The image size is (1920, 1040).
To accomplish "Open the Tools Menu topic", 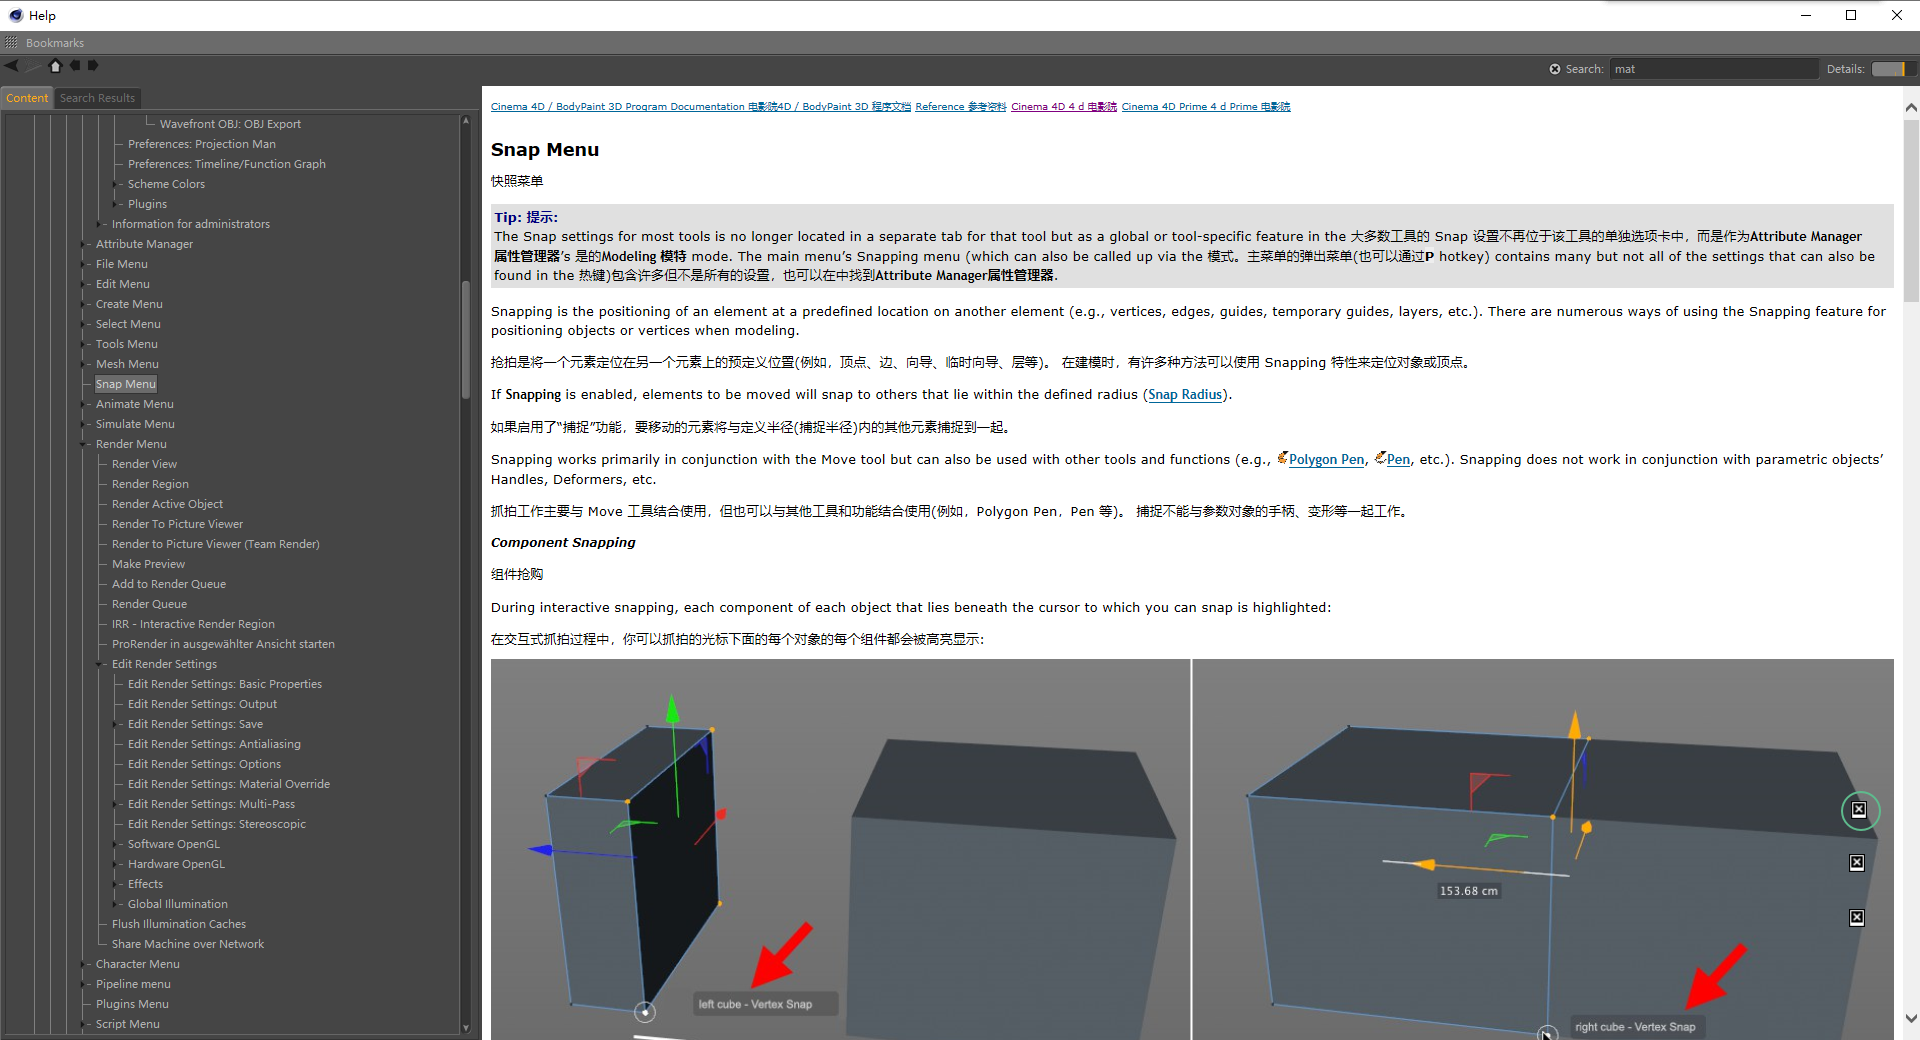I will [x=127, y=344].
